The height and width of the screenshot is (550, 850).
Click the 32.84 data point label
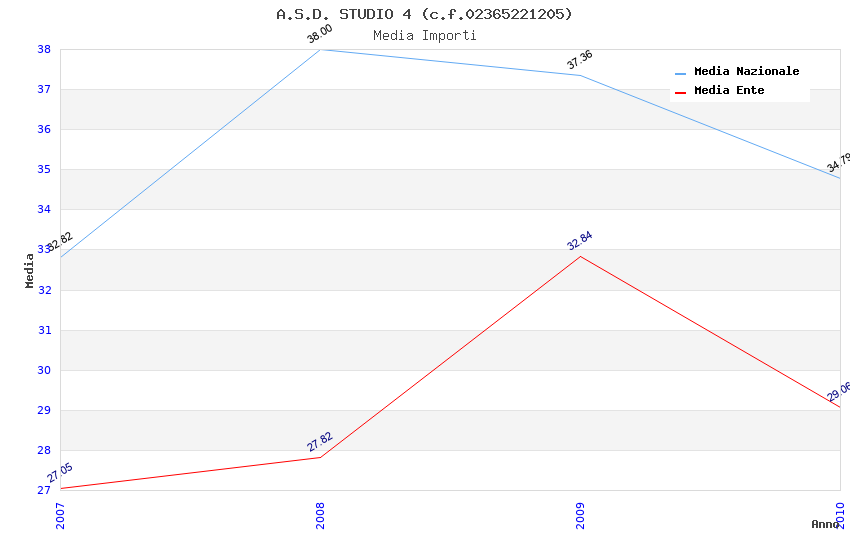tap(580, 241)
